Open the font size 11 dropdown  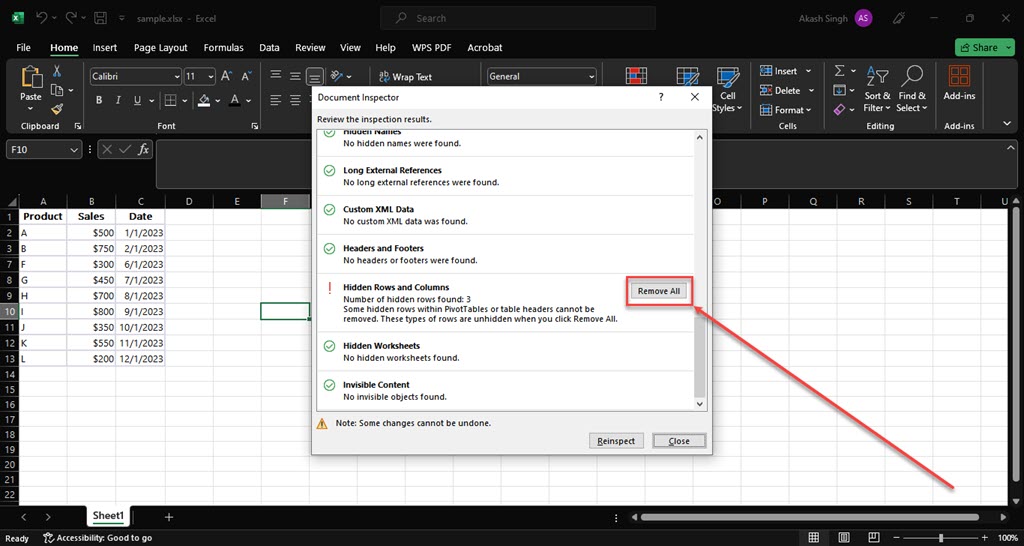tap(210, 76)
